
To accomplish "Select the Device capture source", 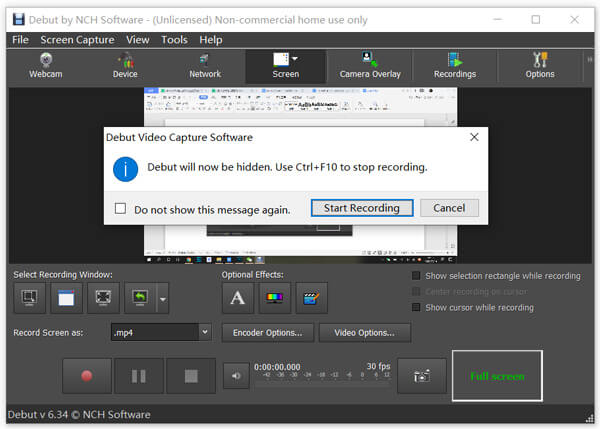I will coord(125,66).
